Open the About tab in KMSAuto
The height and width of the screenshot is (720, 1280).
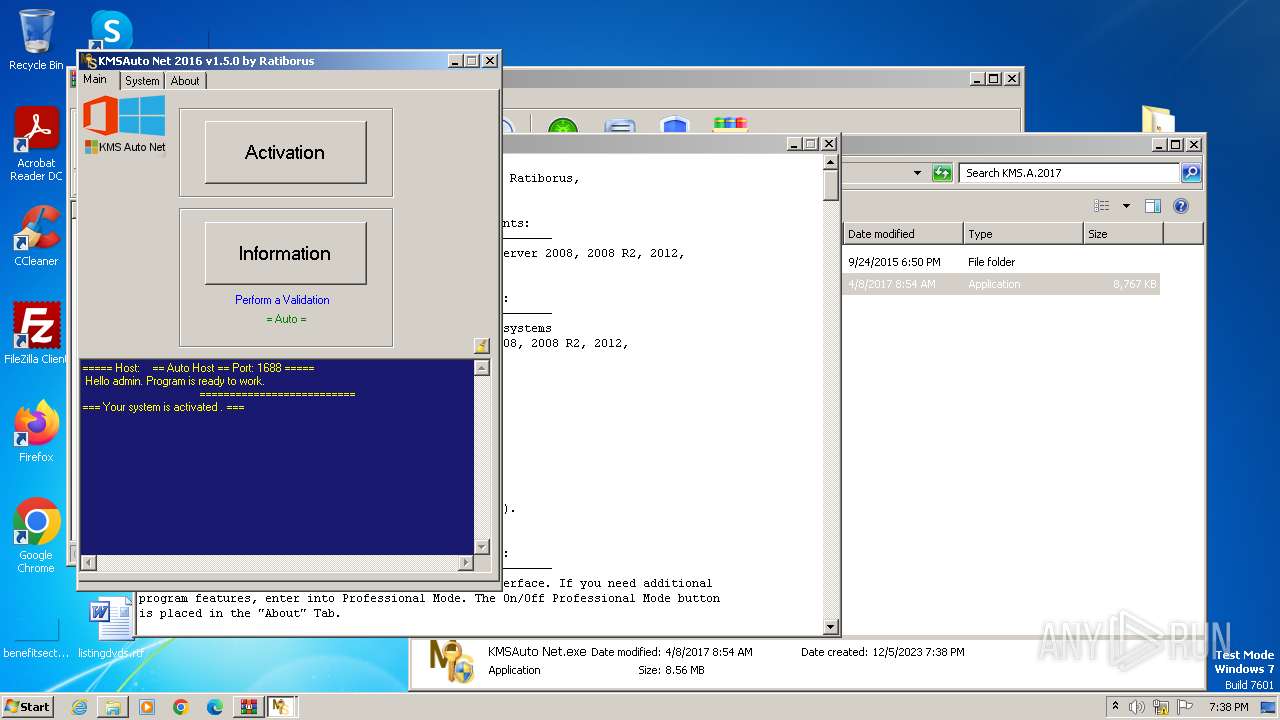coord(185,81)
